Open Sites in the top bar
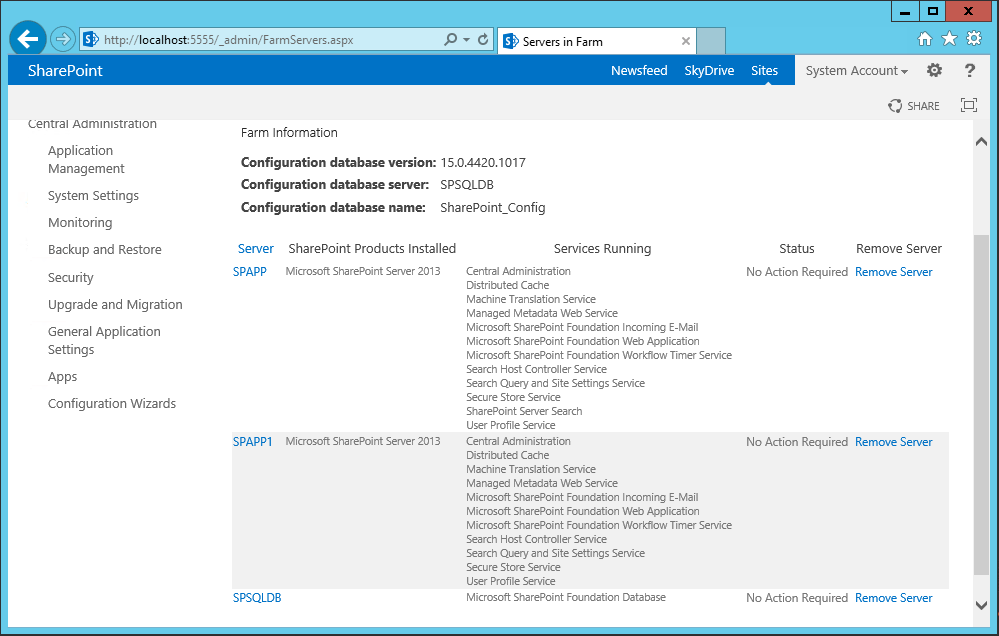The height and width of the screenshot is (636, 999). pyautogui.click(x=765, y=71)
